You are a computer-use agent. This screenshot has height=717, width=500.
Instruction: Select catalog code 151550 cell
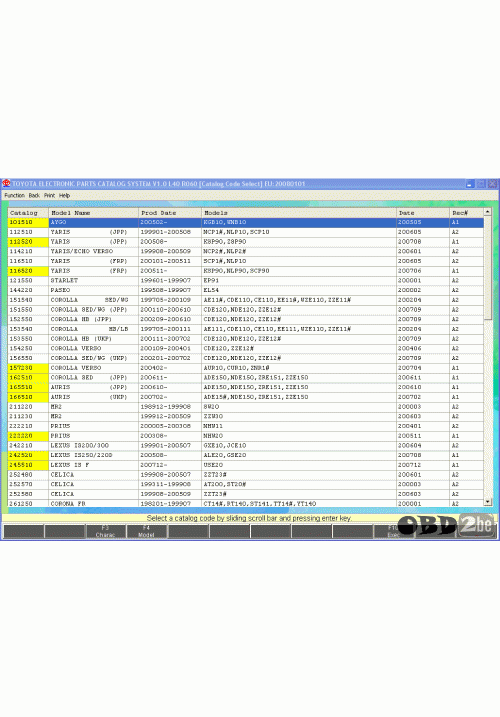pos(28,310)
